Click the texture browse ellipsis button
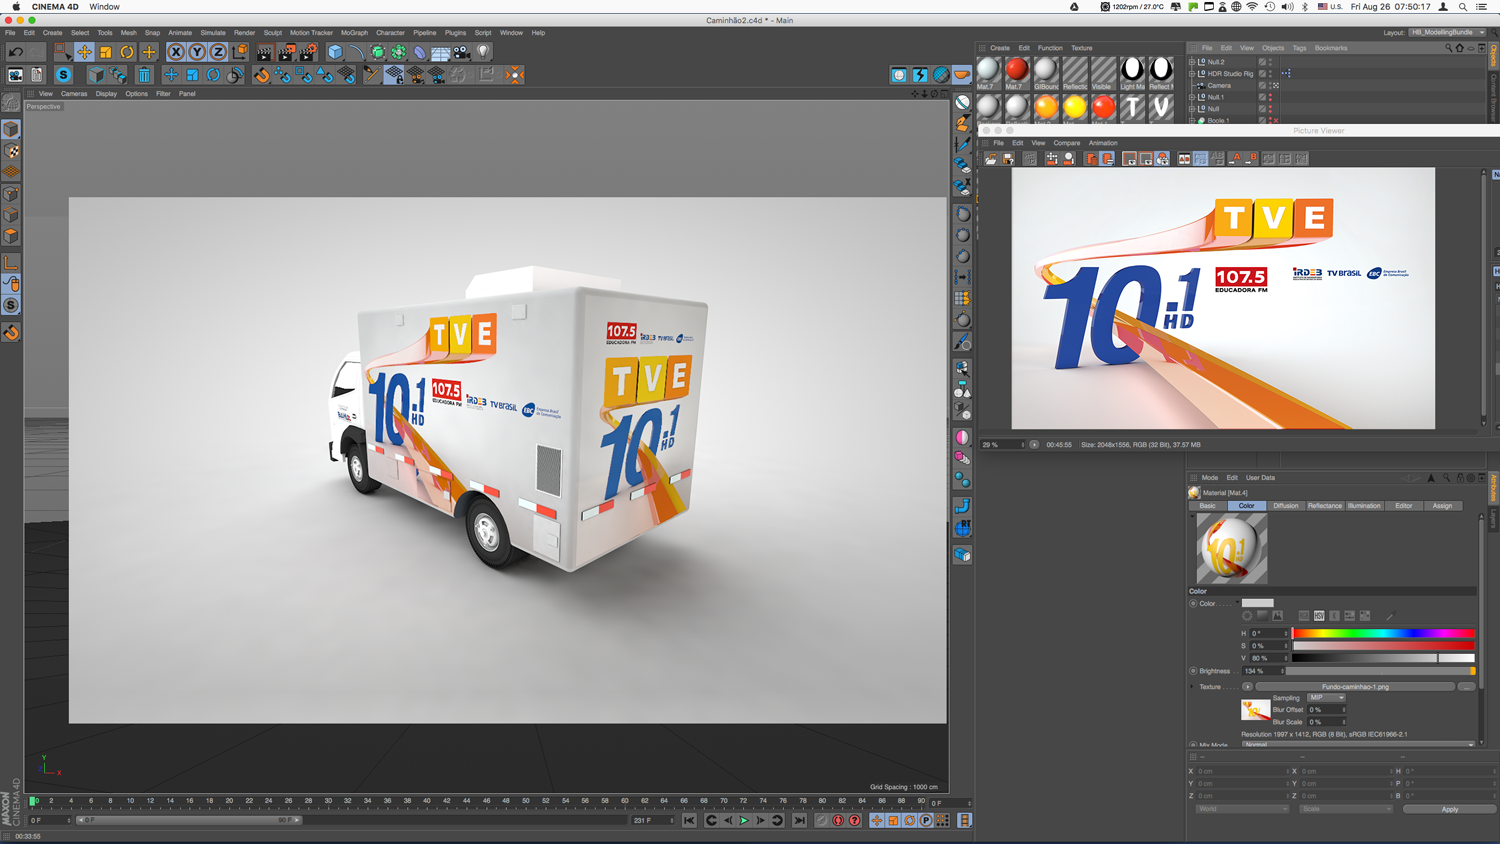This screenshot has height=844, width=1500. (1467, 687)
